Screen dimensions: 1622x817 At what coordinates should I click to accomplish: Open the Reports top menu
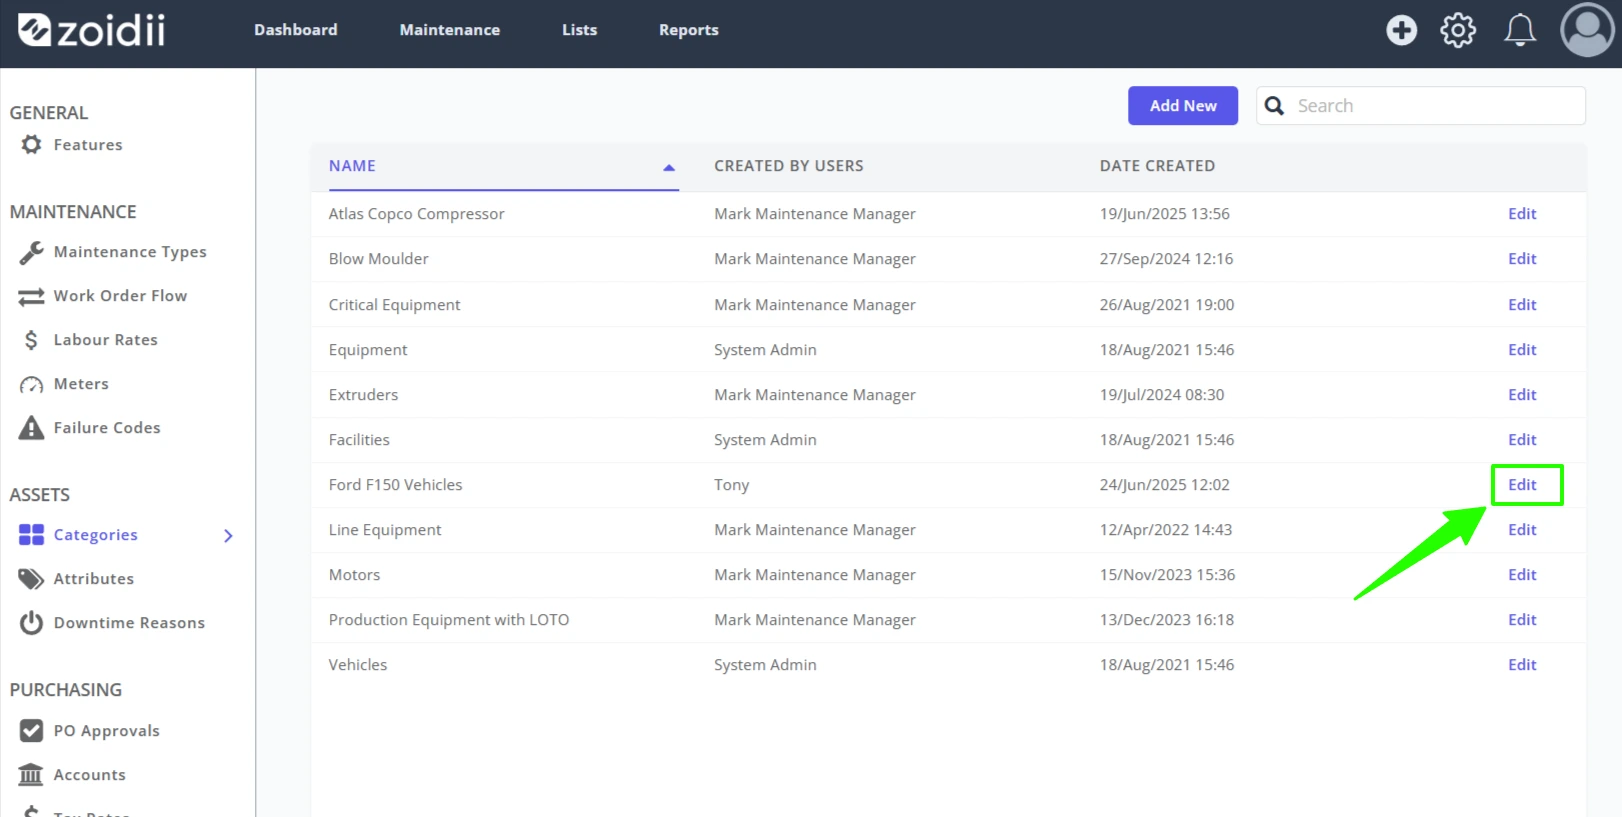689,30
